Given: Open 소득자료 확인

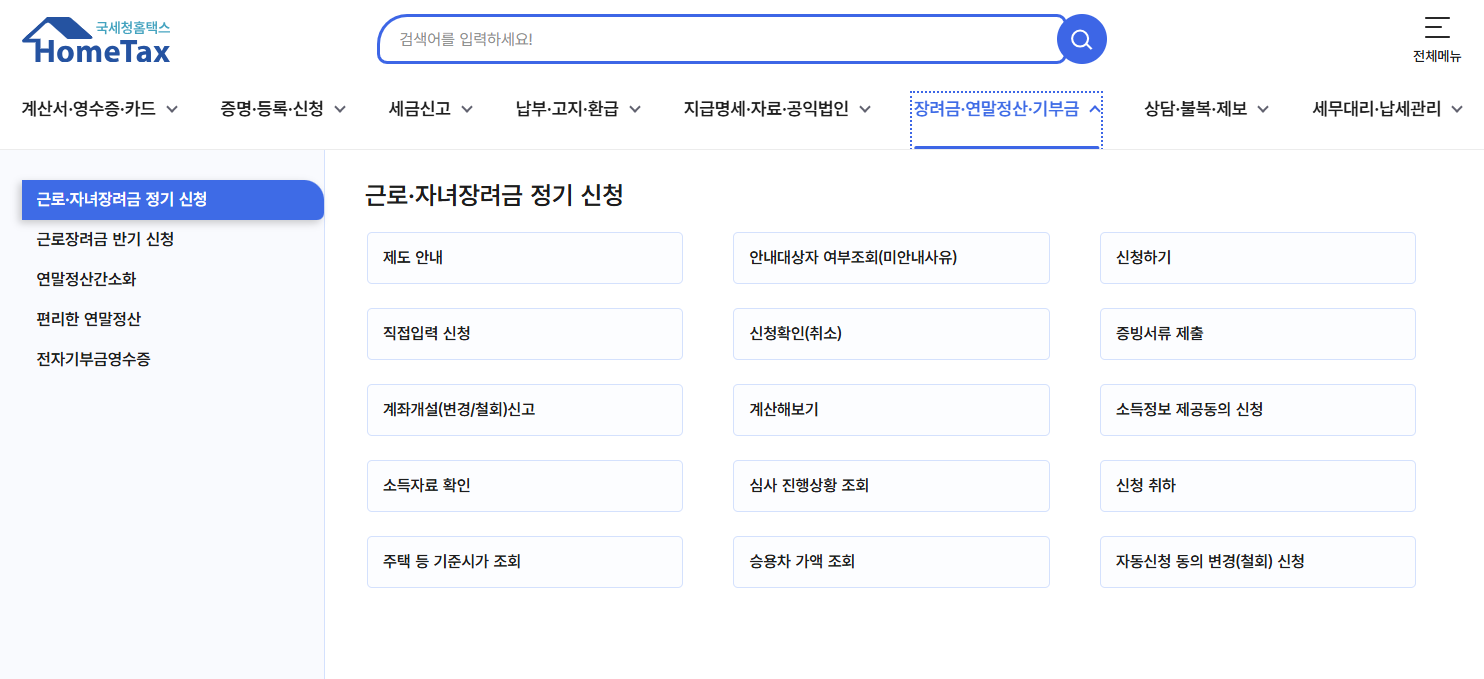Looking at the screenshot, I should pyautogui.click(x=524, y=485).
